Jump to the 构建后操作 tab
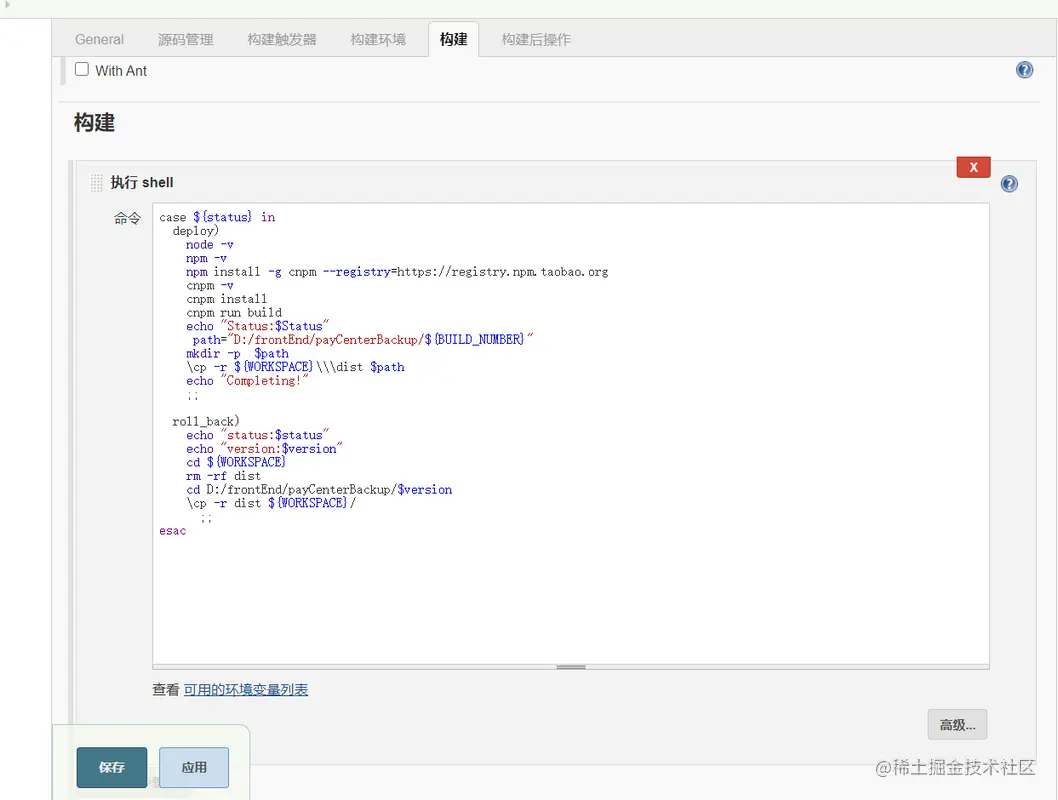 point(536,39)
